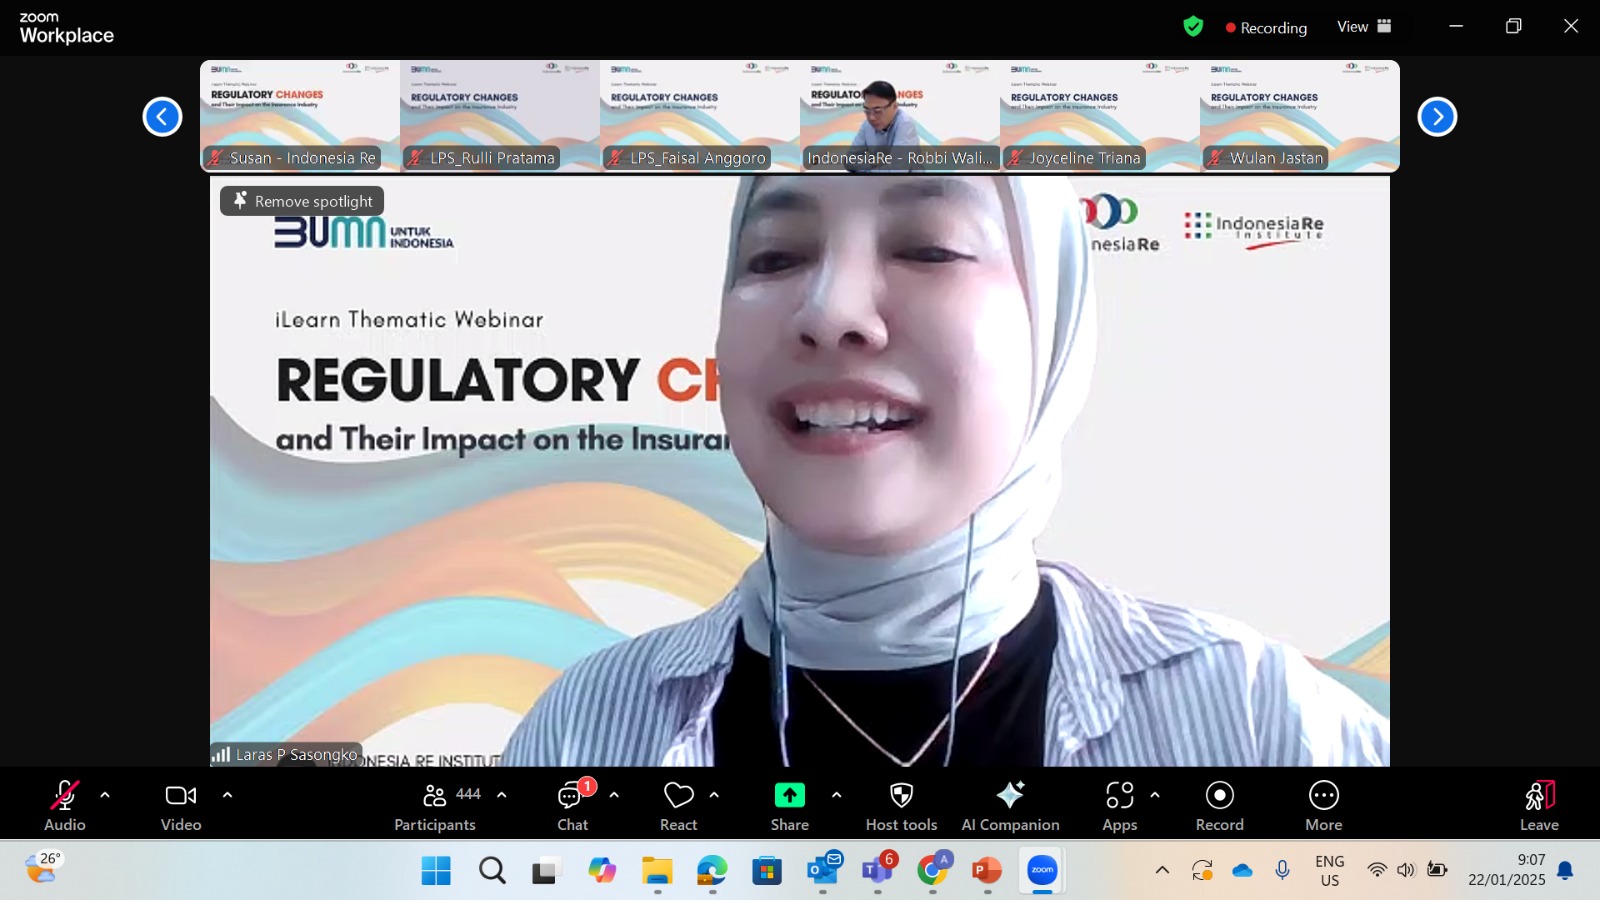
Task: Open Task View on the taskbar
Action: (x=545, y=871)
